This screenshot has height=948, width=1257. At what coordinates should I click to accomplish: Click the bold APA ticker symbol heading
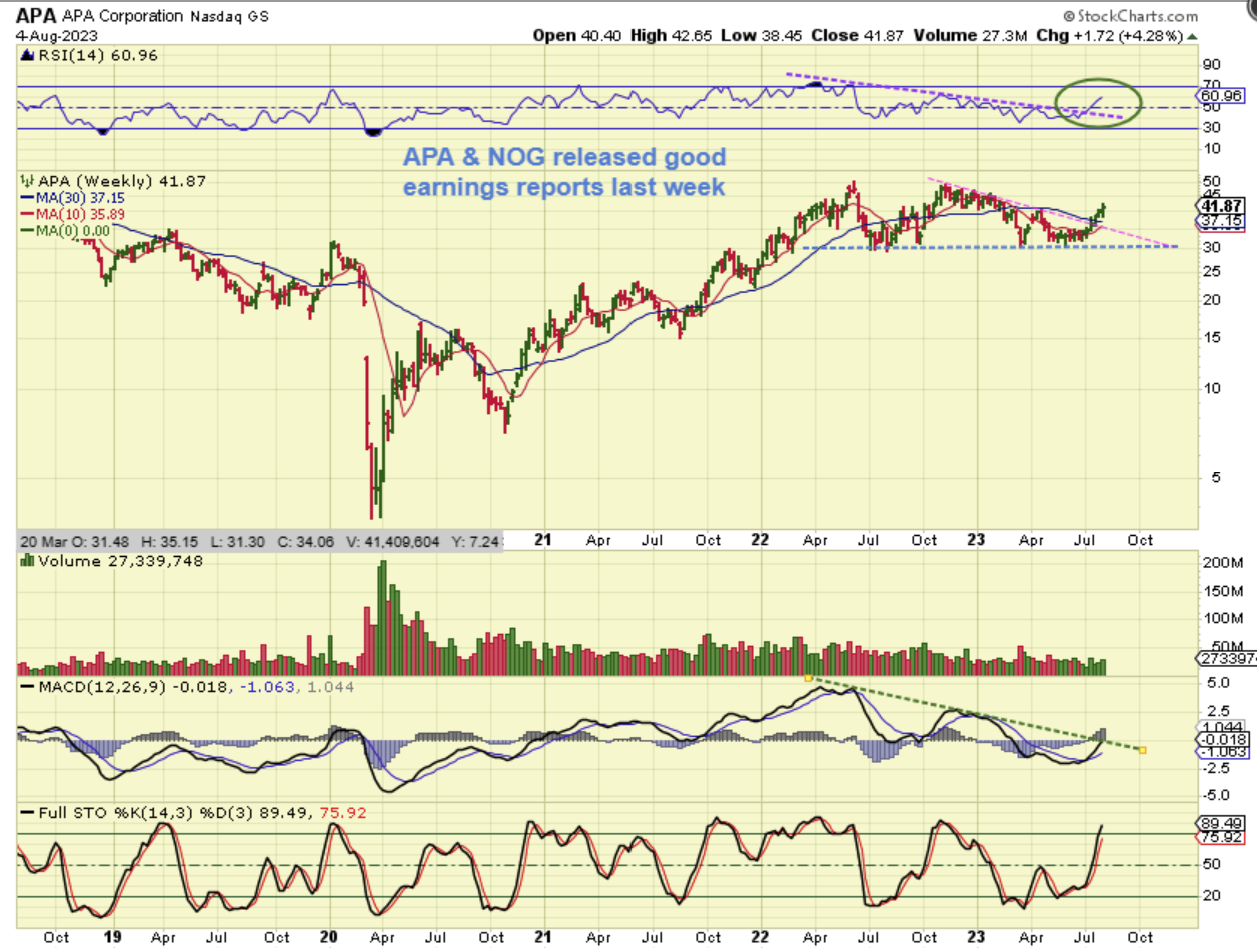pos(35,15)
